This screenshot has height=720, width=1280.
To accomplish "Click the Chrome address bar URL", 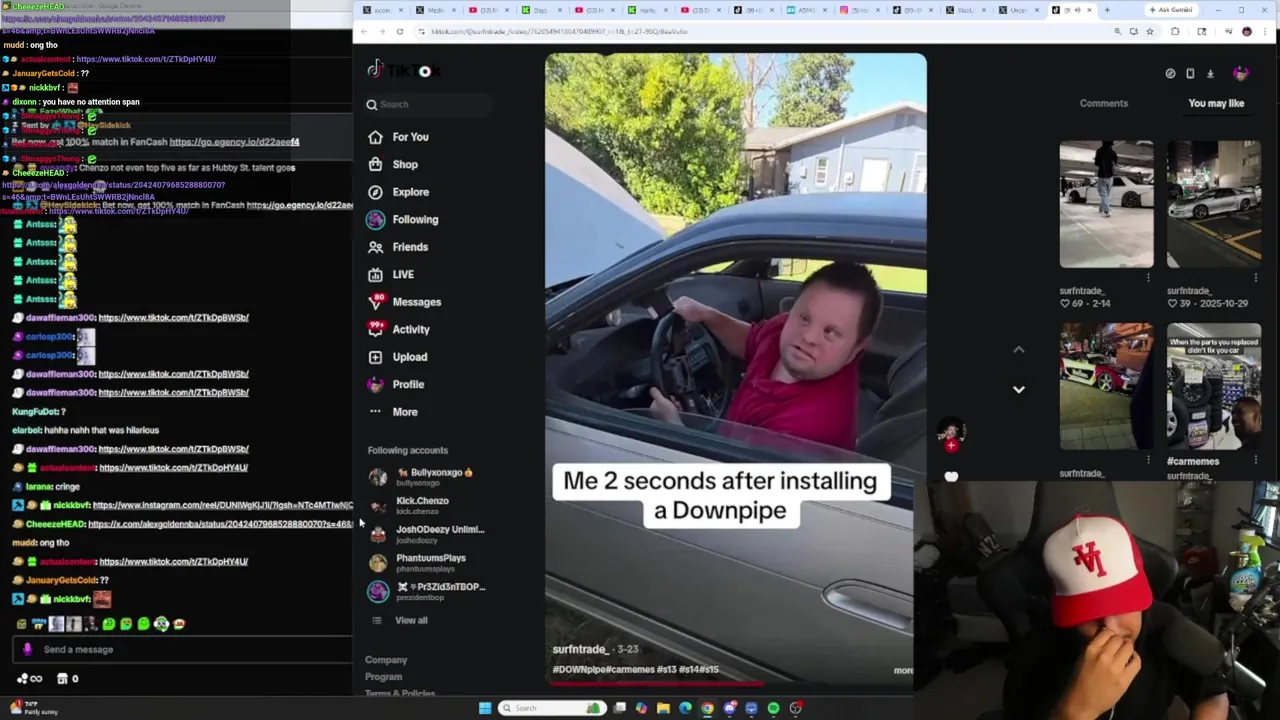I will pyautogui.click(x=560, y=31).
